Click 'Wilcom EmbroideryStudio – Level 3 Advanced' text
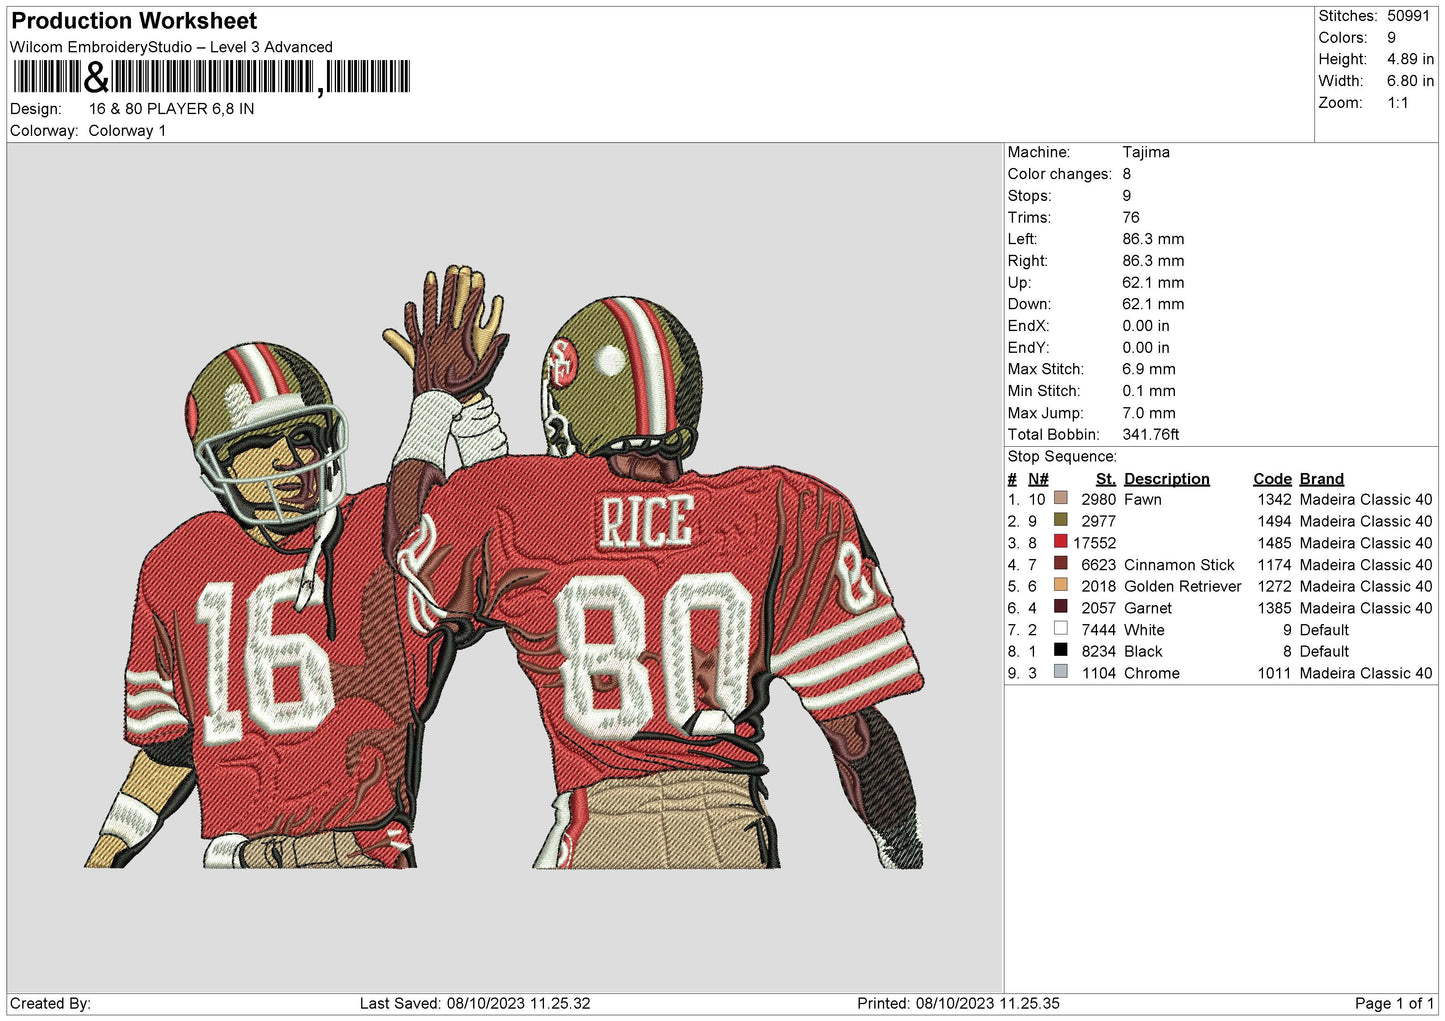 click(171, 47)
